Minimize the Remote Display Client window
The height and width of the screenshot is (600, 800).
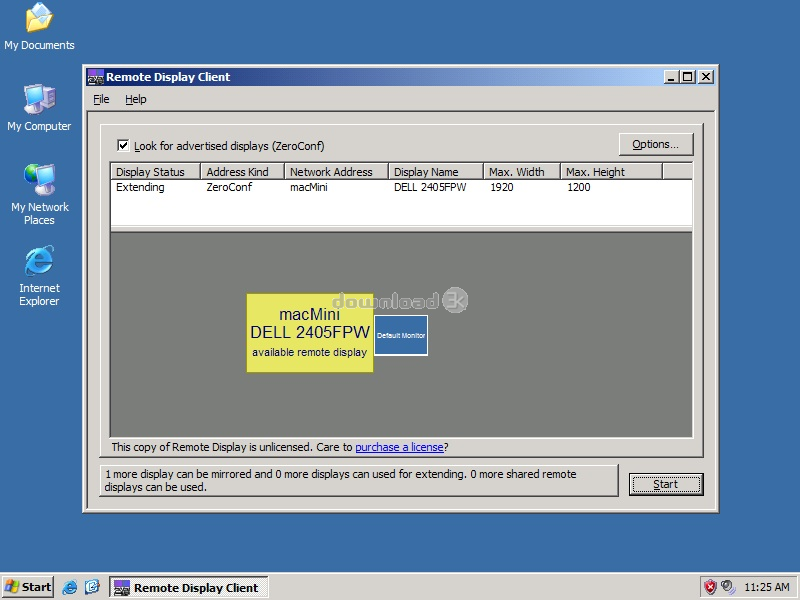click(671, 77)
